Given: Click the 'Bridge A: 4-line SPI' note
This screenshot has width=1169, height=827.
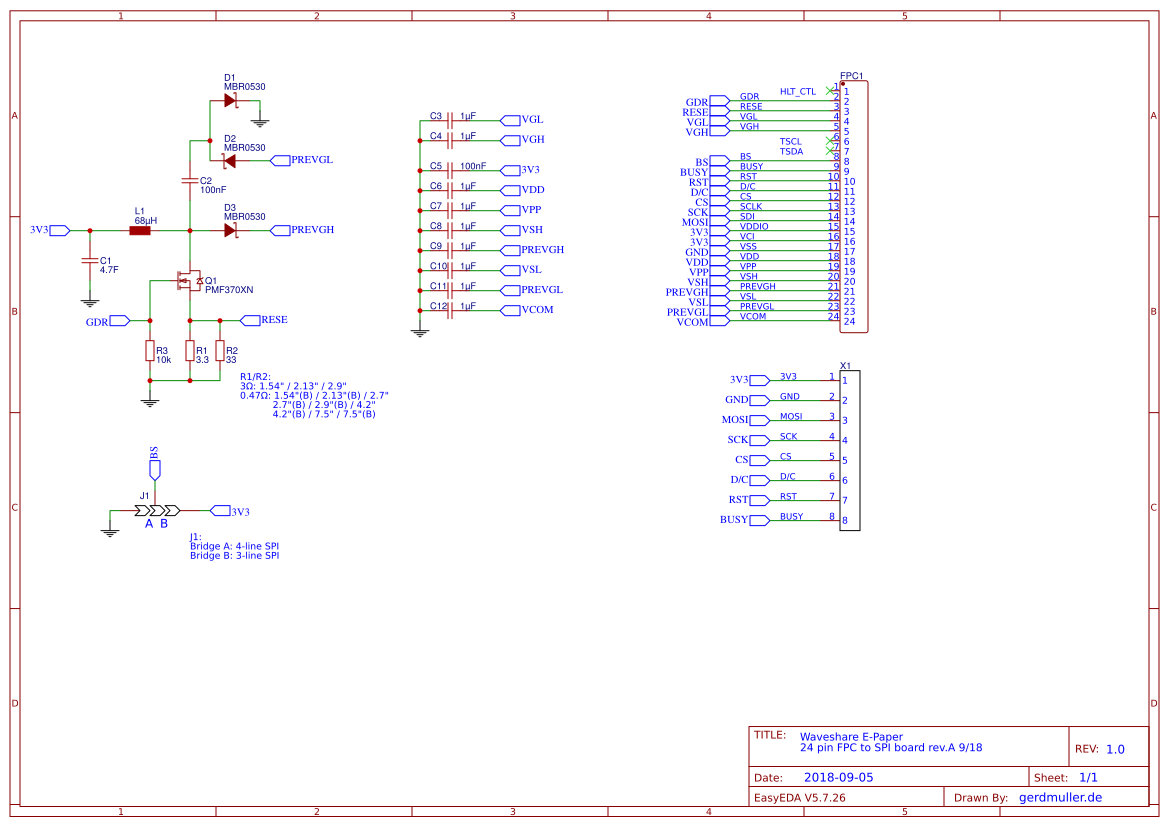Looking at the screenshot, I should 234,547.
